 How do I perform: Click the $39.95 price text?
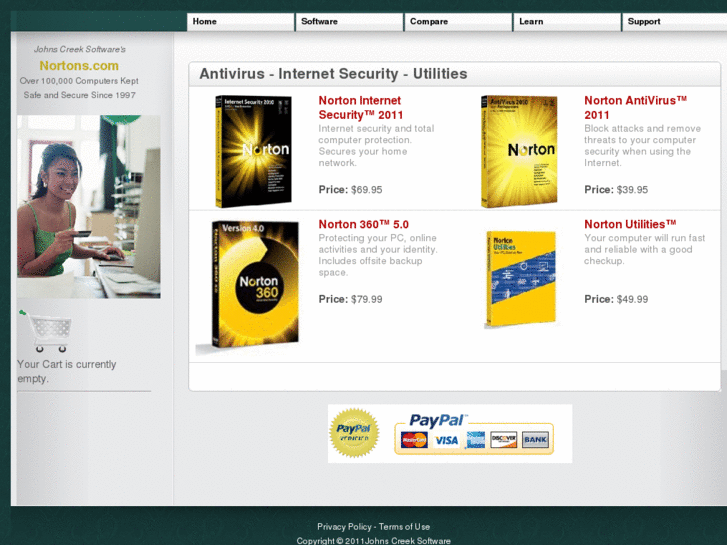632,190
